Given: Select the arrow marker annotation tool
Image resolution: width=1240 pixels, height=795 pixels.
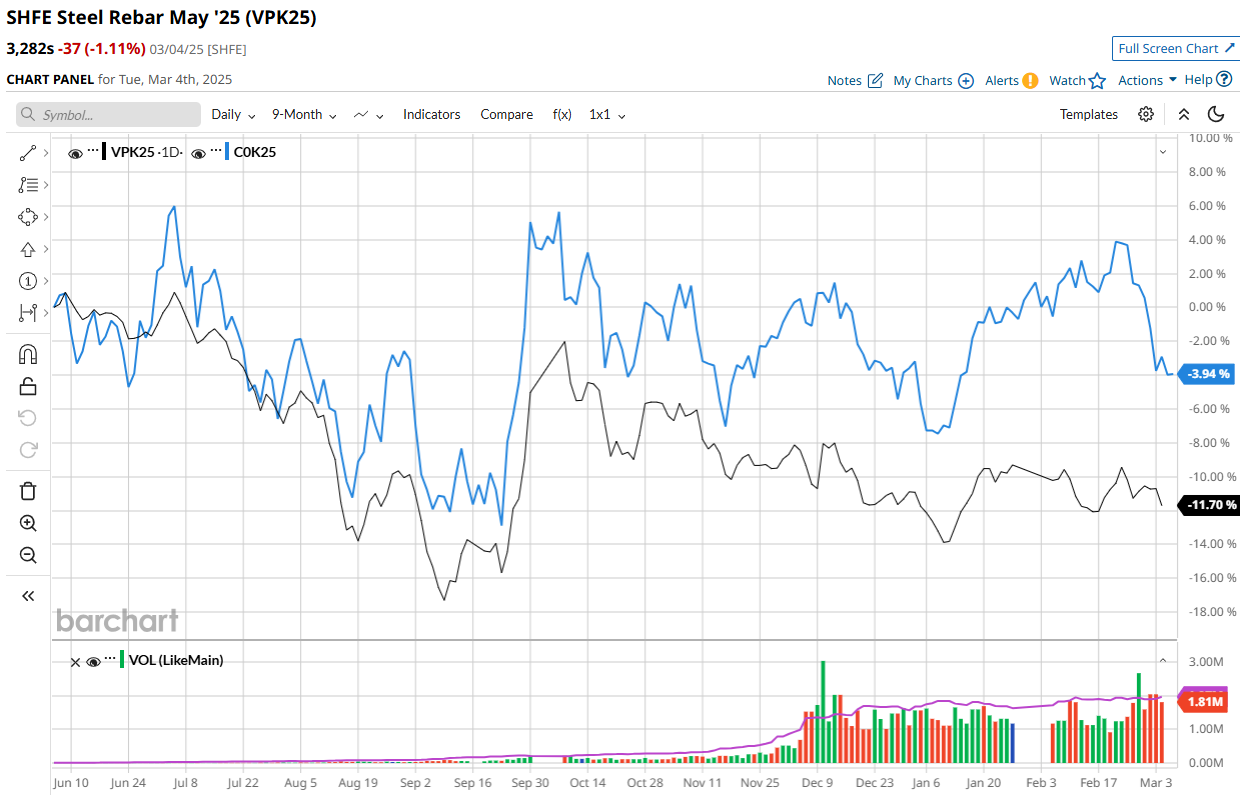Looking at the screenshot, I should tap(28, 250).
